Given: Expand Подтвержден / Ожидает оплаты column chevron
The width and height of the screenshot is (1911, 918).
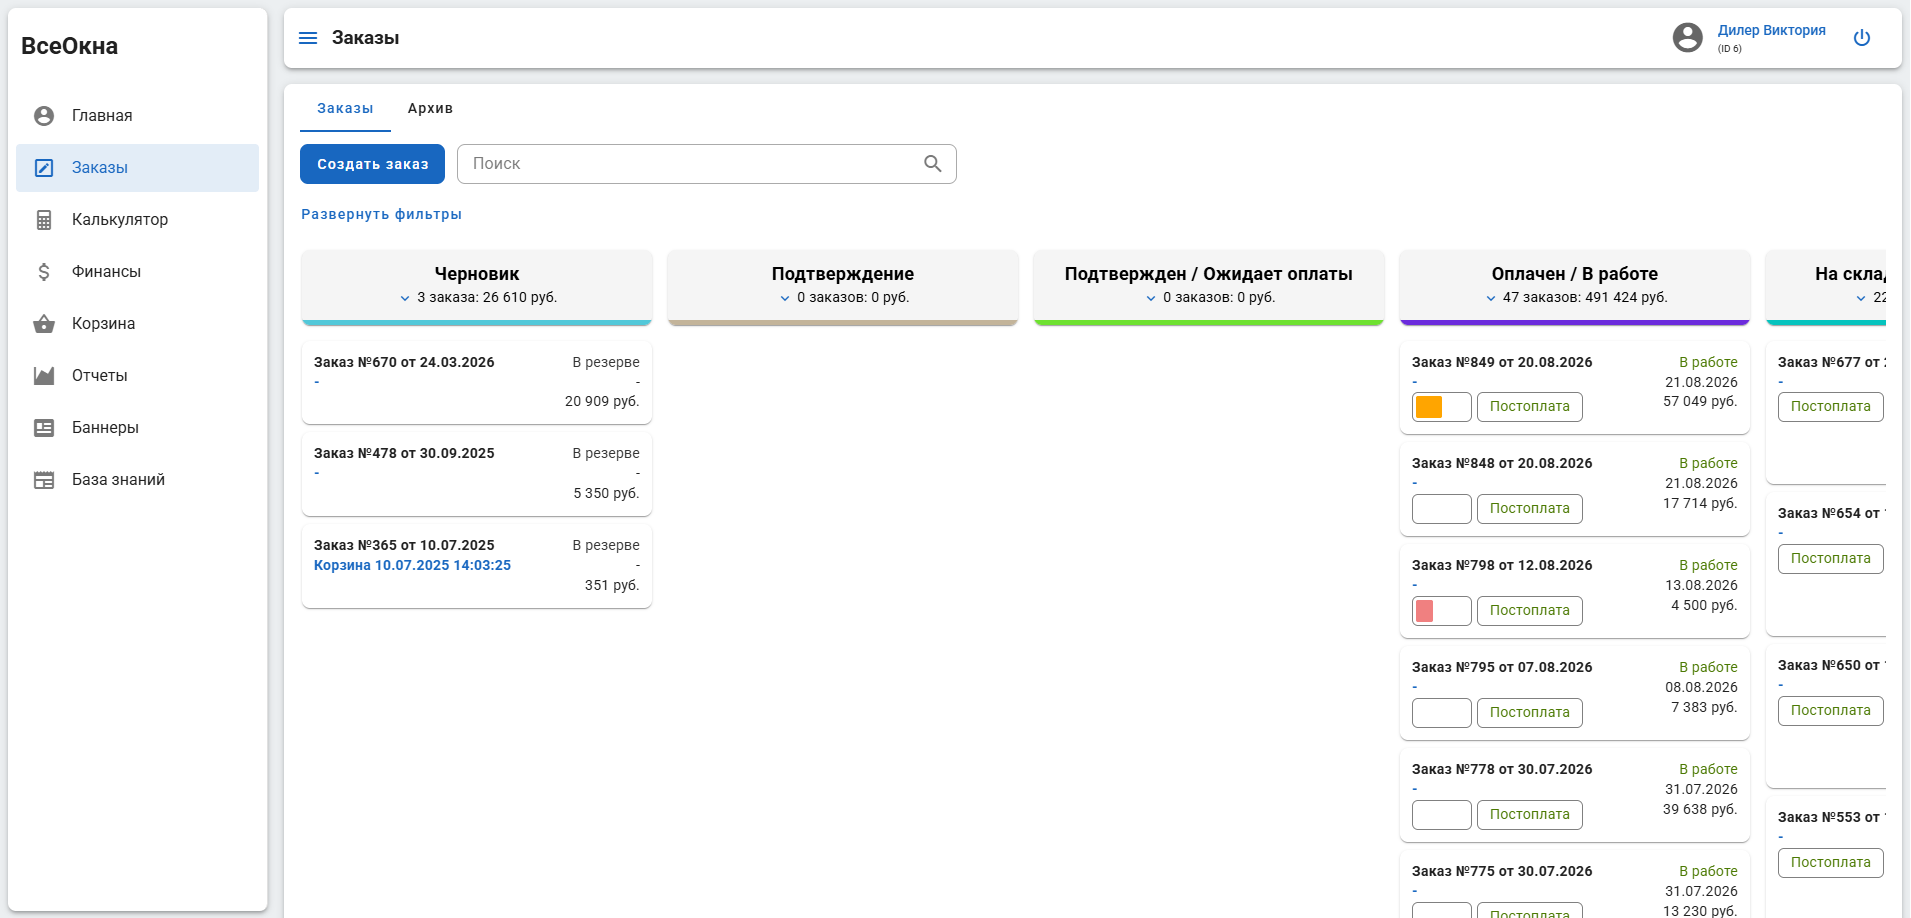Looking at the screenshot, I should pyautogui.click(x=1151, y=298).
